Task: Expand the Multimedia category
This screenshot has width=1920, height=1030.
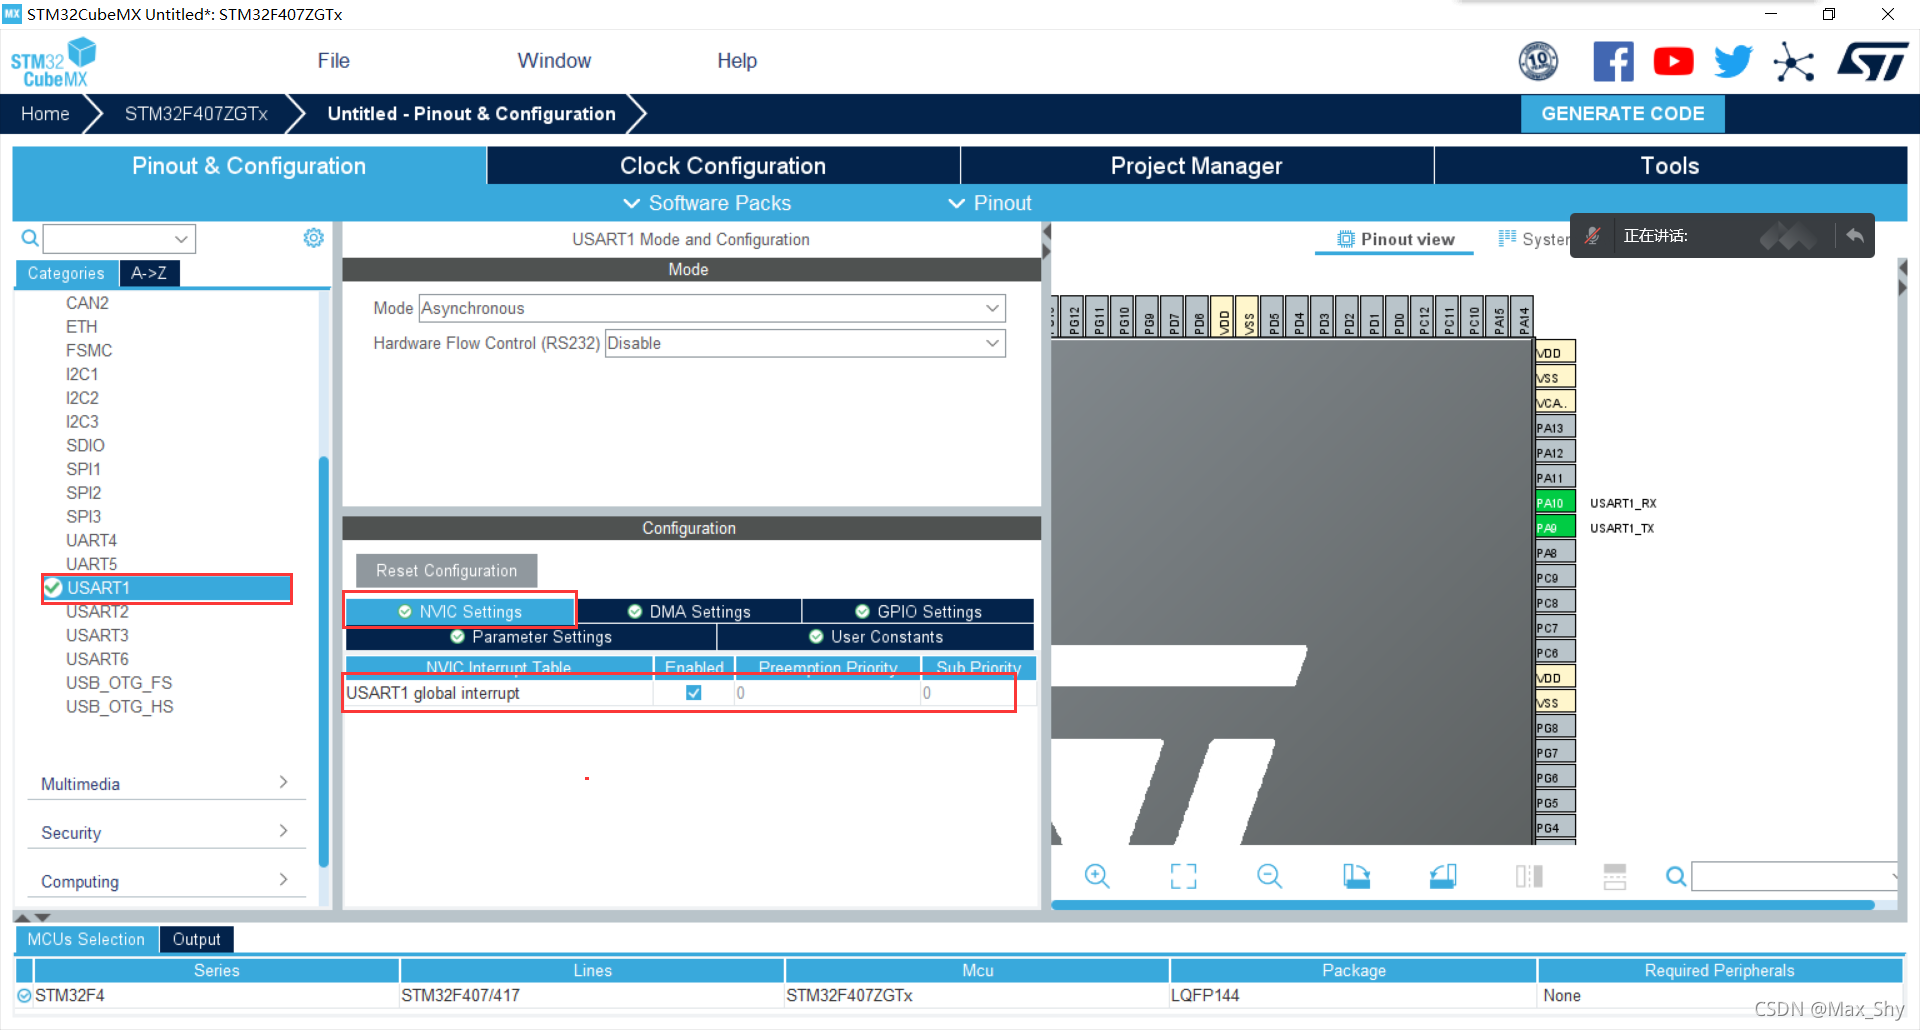Action: coord(165,784)
